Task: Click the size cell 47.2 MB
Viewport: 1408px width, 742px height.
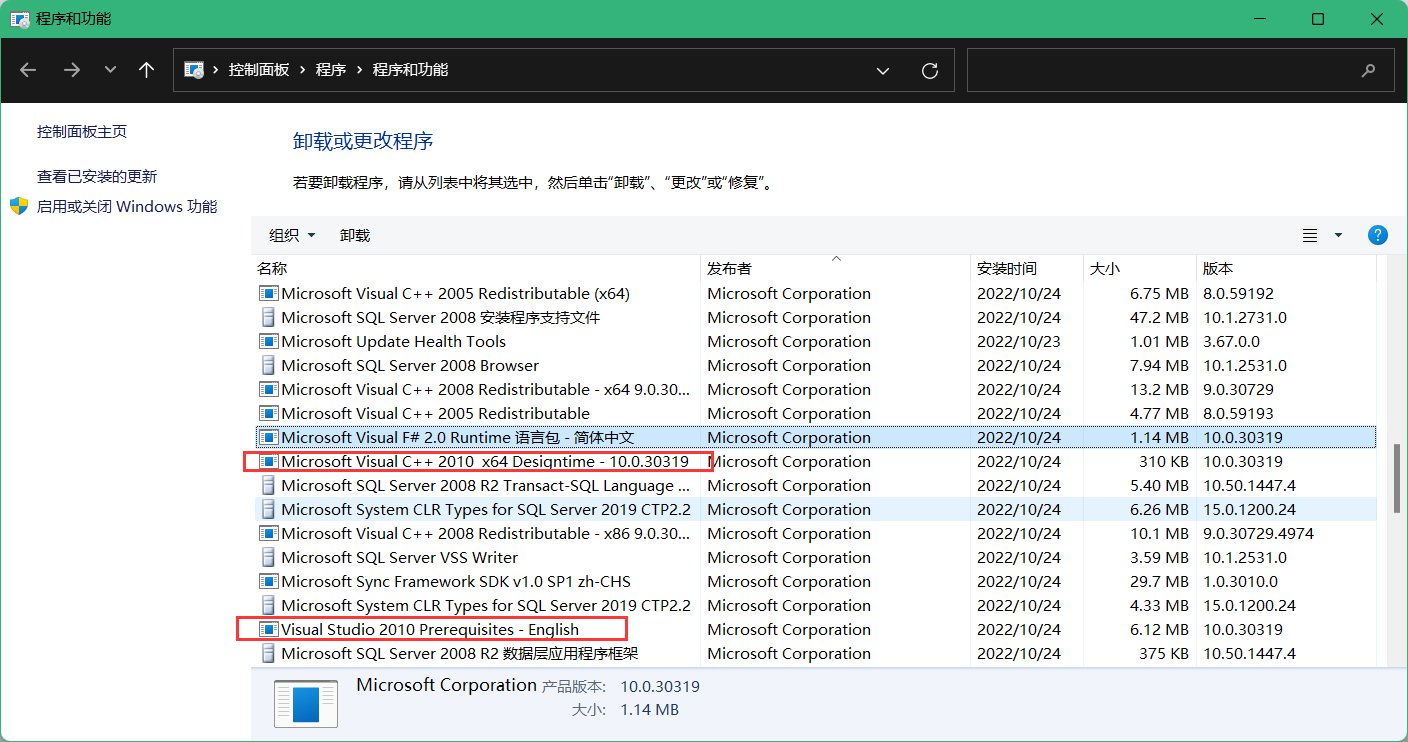Action: coord(1159,317)
